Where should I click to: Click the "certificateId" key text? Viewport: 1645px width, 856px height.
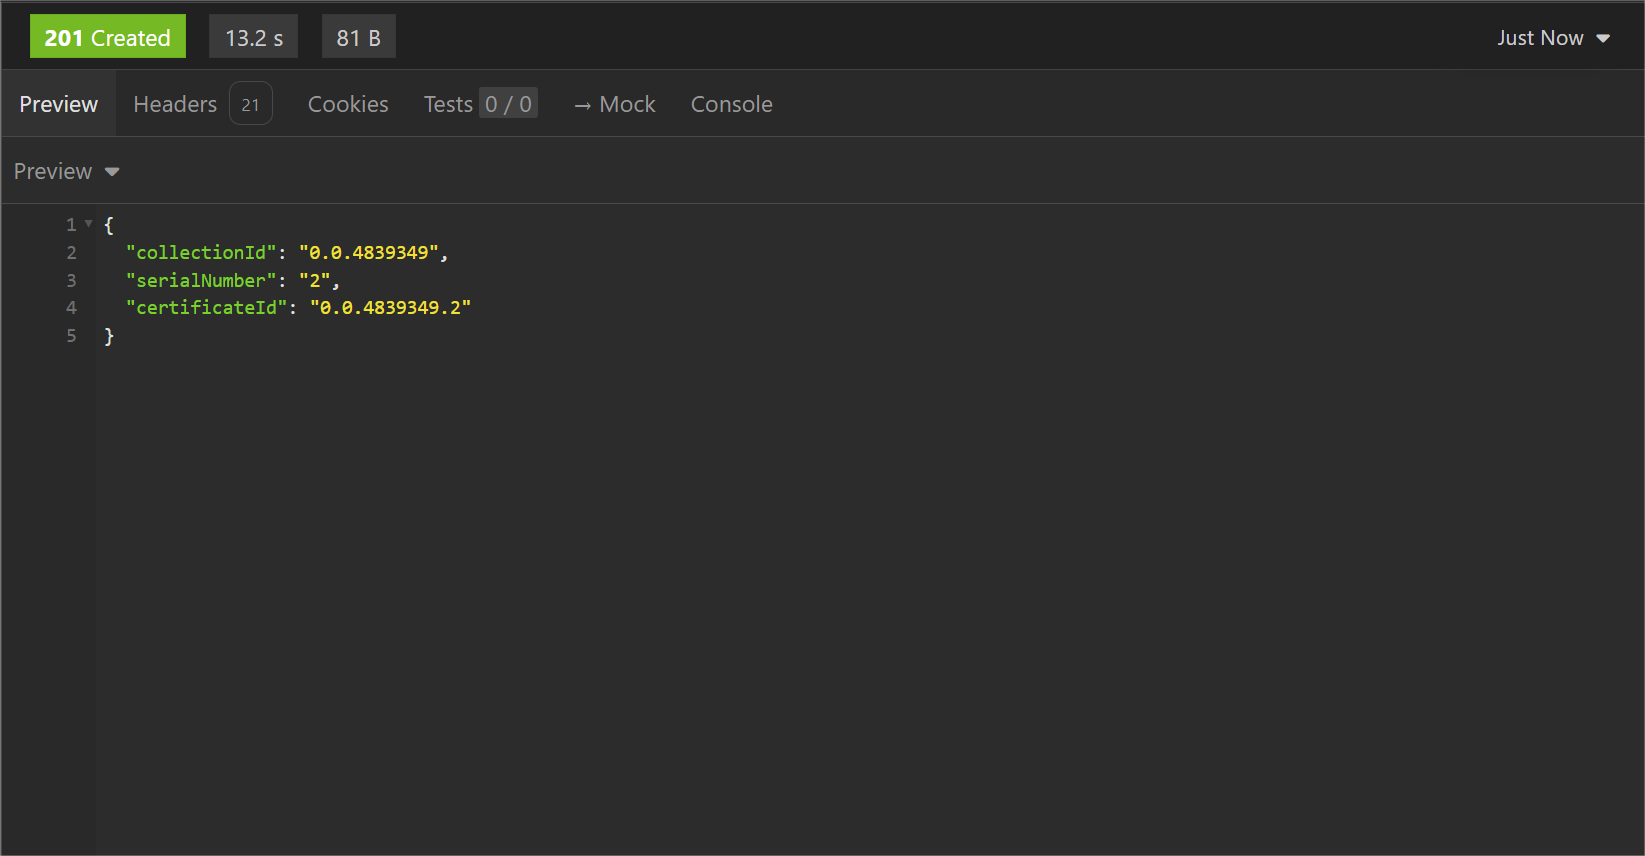pyautogui.click(x=207, y=308)
